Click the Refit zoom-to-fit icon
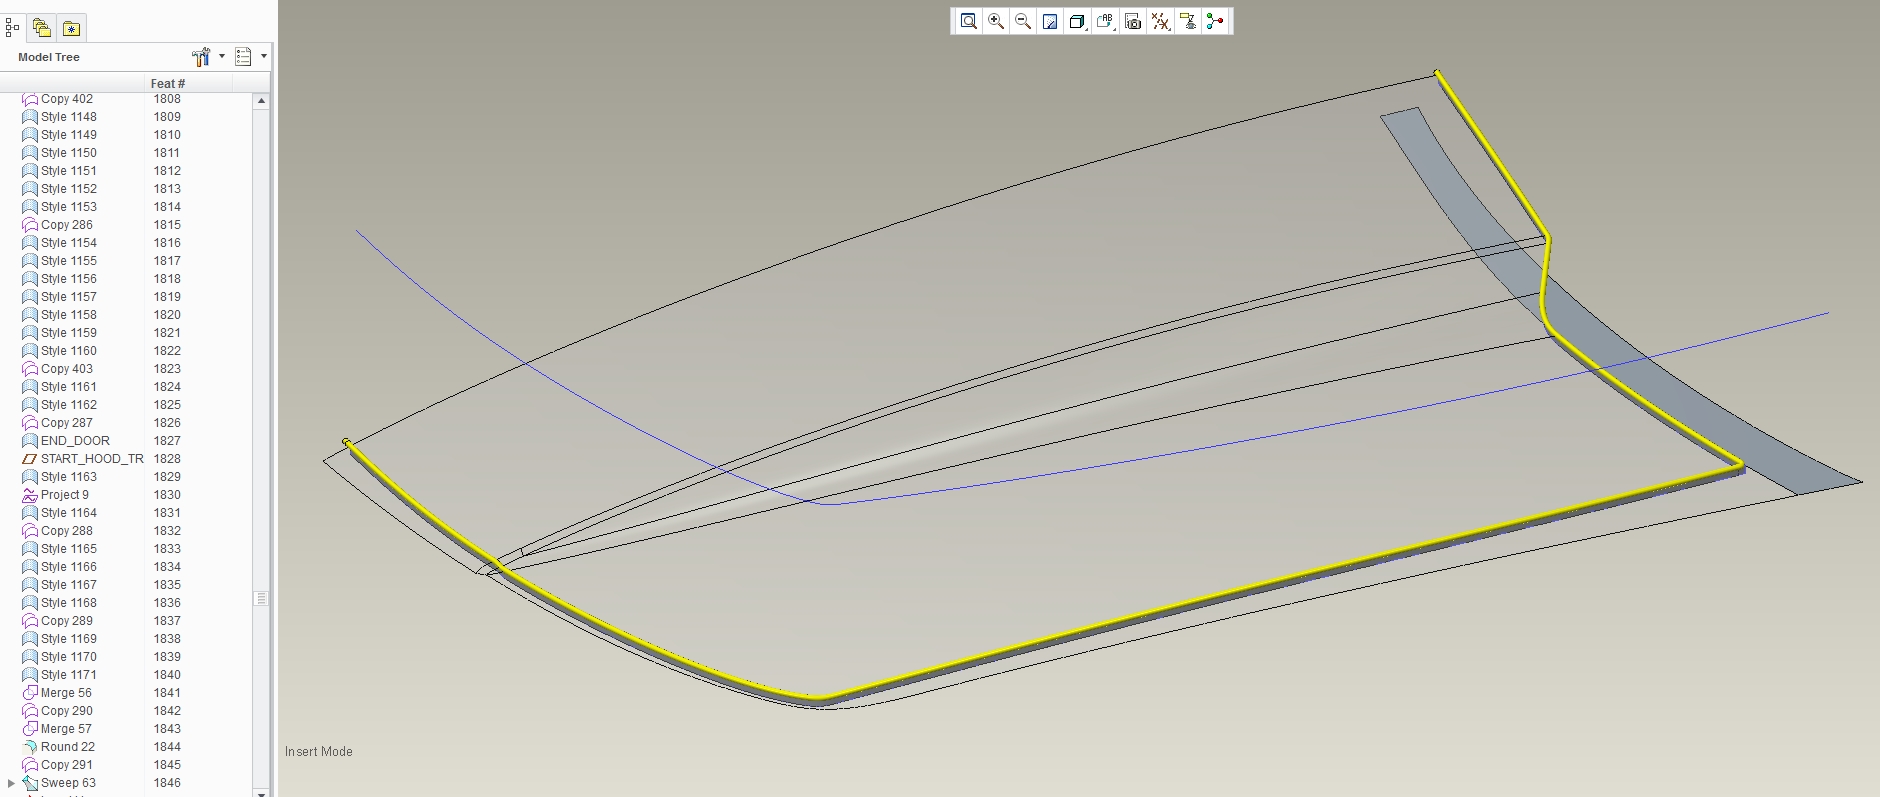 (968, 21)
